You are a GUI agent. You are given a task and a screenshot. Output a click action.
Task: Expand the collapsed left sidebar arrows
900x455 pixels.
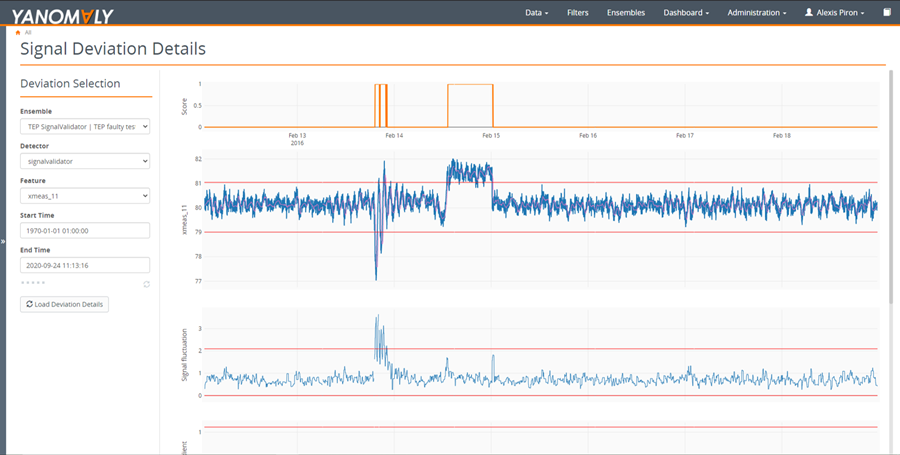[x=3, y=242]
